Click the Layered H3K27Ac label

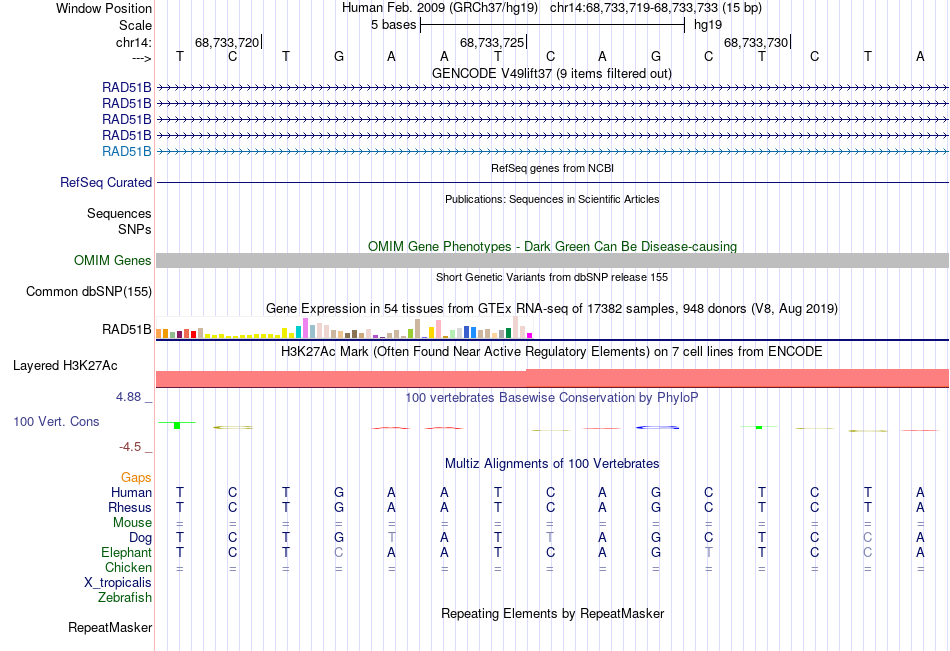click(x=65, y=366)
